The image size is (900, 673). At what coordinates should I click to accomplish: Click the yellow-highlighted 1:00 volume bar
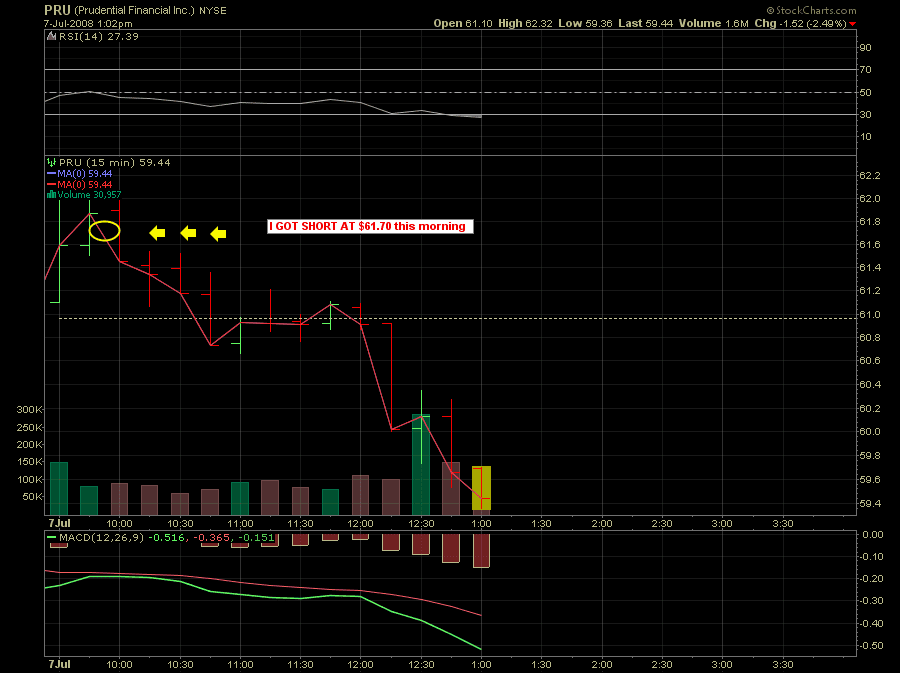pos(481,488)
